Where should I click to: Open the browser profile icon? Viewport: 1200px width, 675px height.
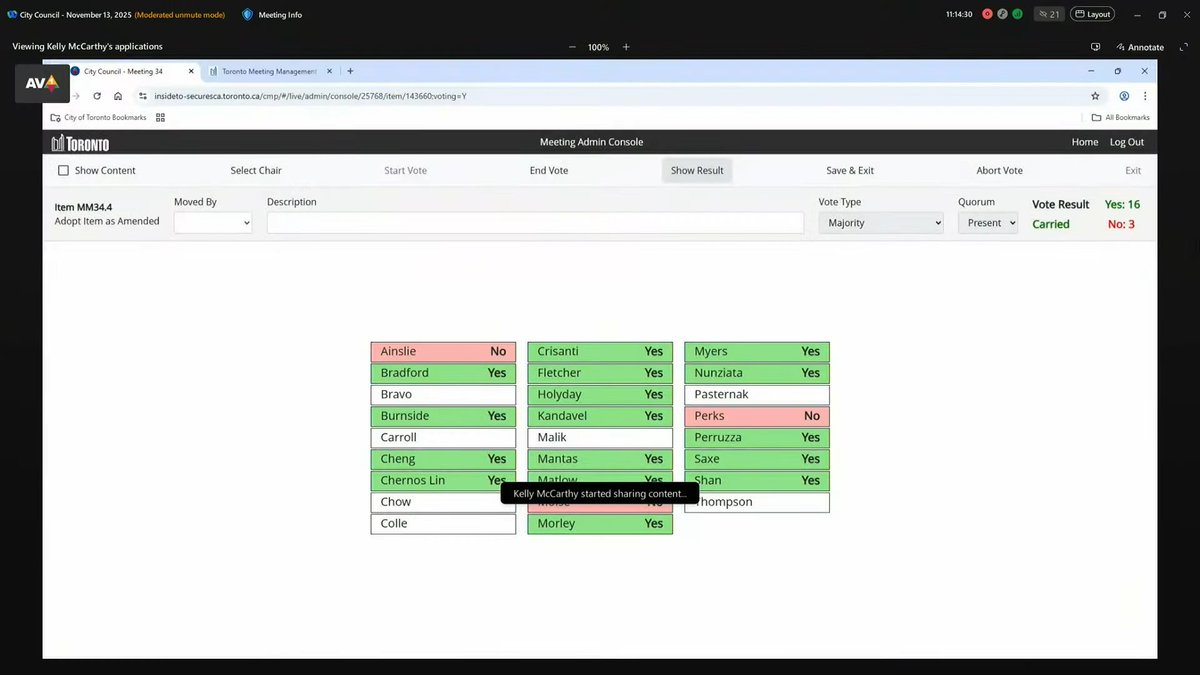[x=1124, y=96]
